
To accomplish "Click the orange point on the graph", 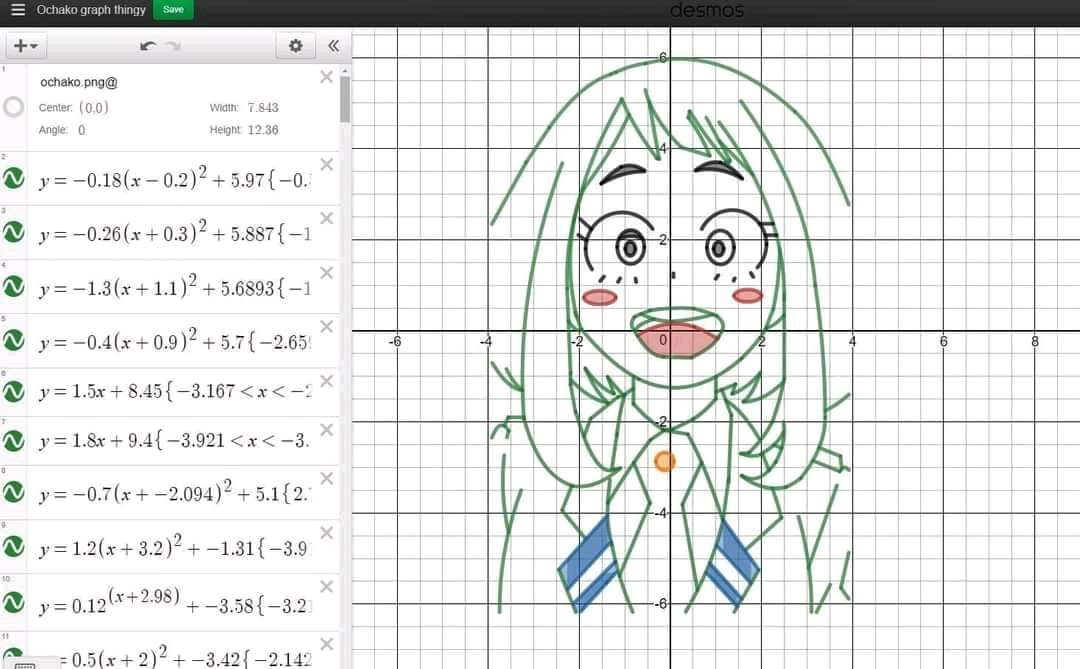I will (665, 461).
